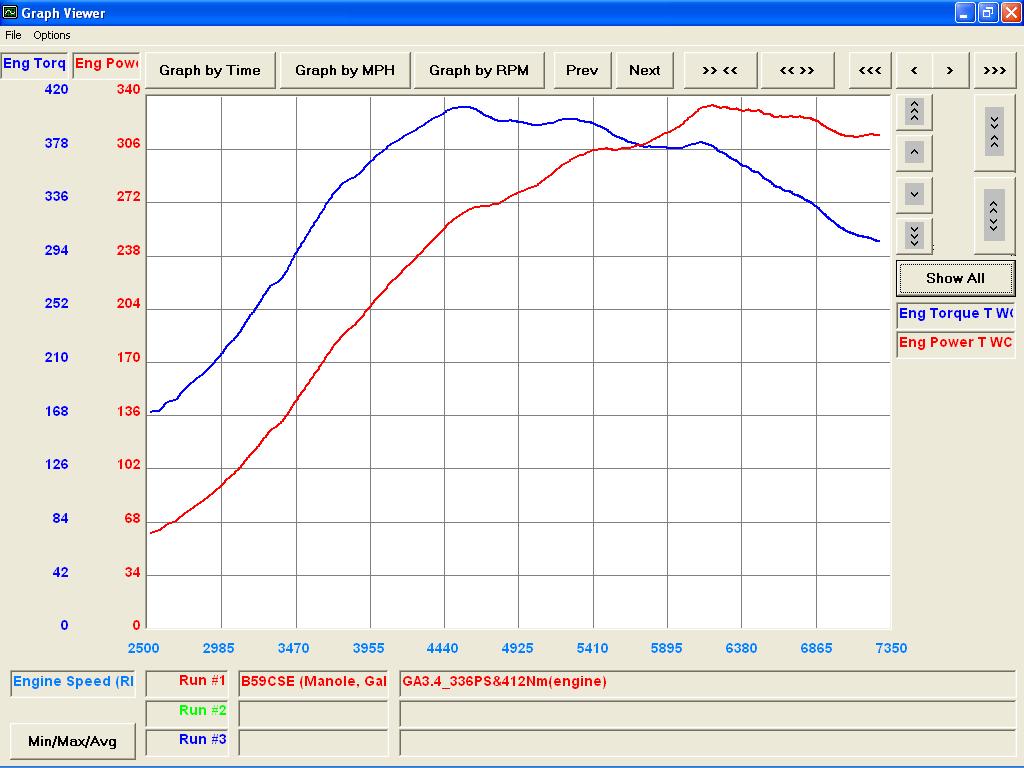Click the 5895 RPM x-axis value
1024x768 pixels.
666,648
